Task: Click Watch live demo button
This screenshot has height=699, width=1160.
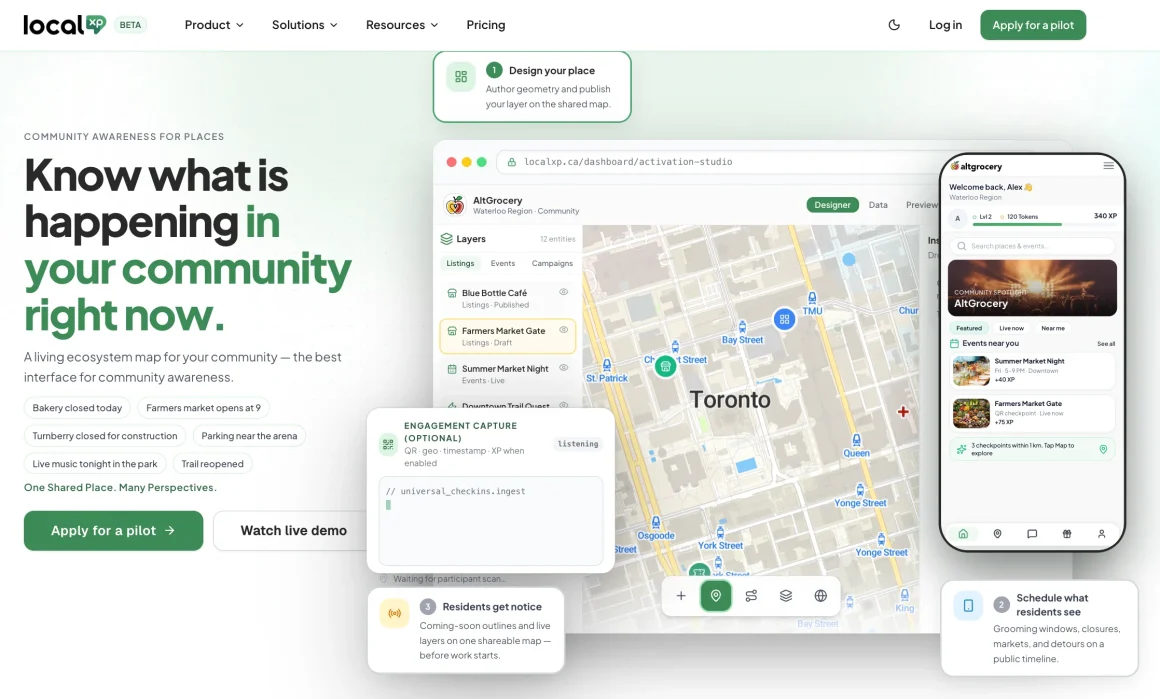Action: click(293, 530)
